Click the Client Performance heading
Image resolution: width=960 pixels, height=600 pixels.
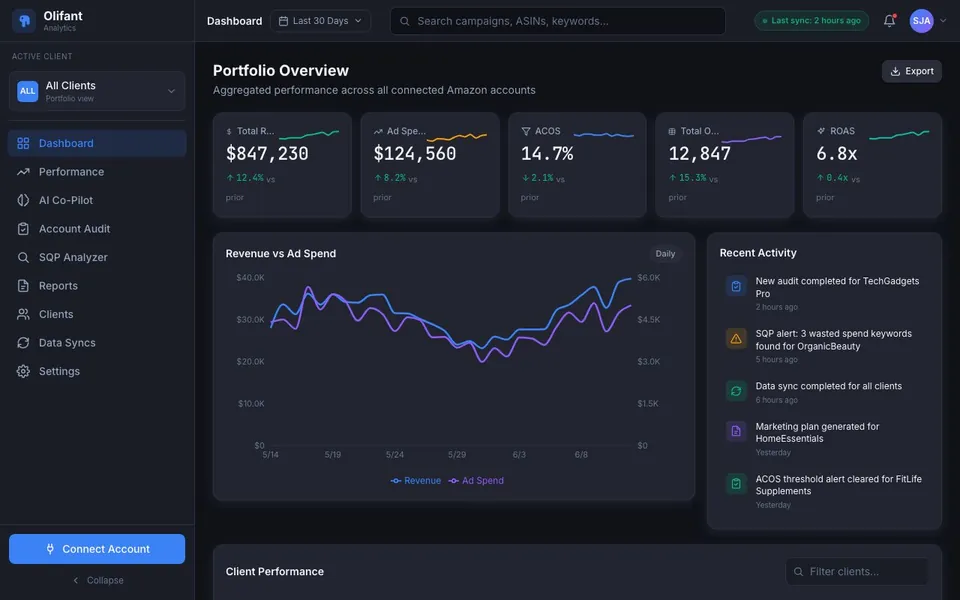275,572
